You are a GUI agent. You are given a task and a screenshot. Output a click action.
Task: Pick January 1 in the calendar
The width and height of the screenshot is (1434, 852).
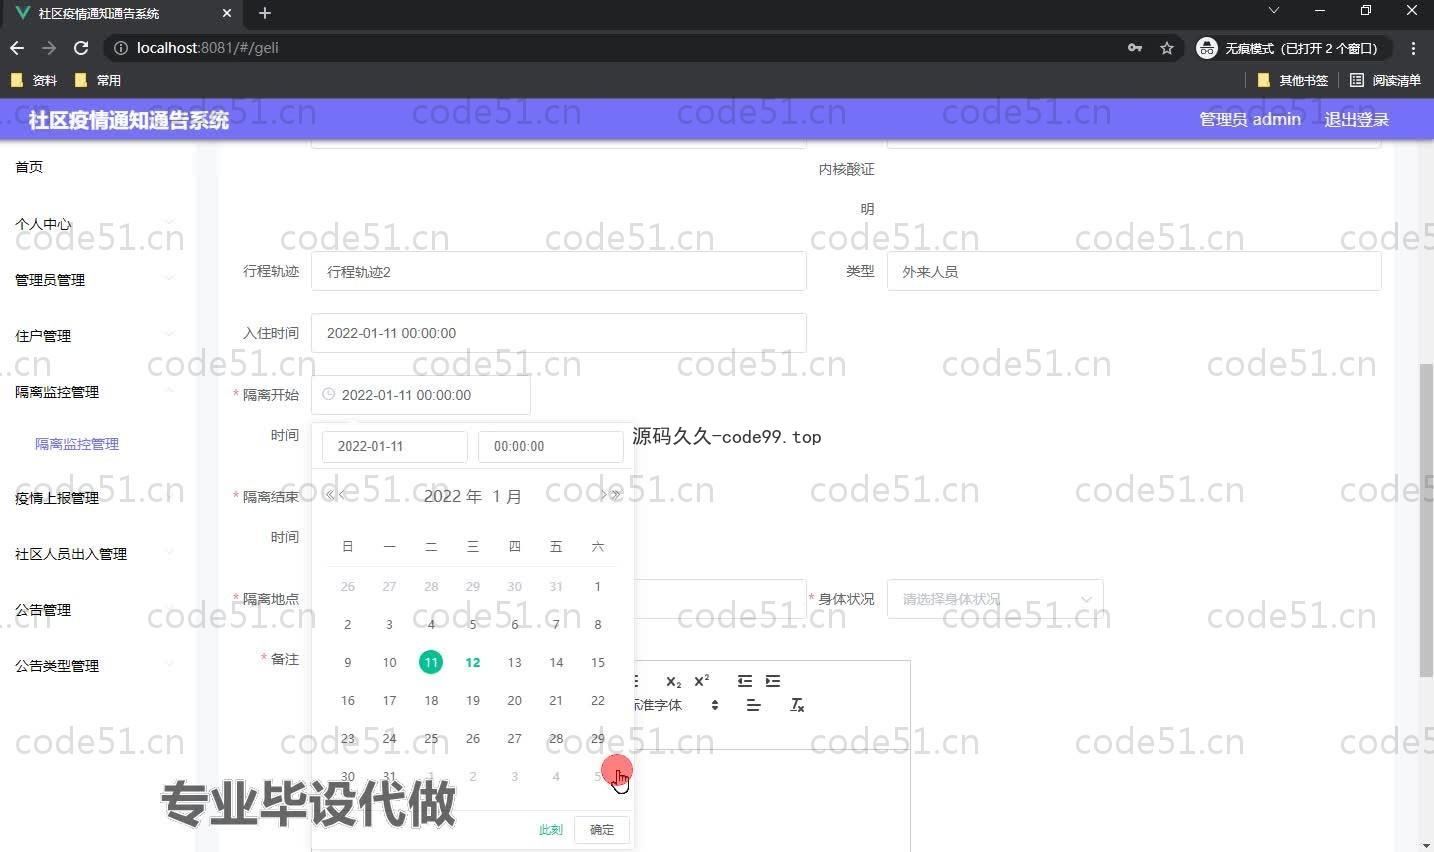pos(598,586)
